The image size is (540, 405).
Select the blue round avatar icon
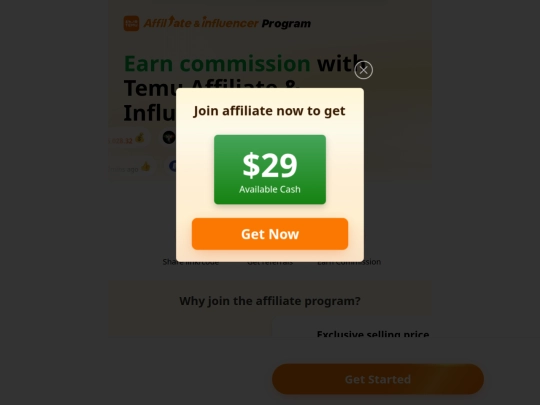tap(173, 166)
